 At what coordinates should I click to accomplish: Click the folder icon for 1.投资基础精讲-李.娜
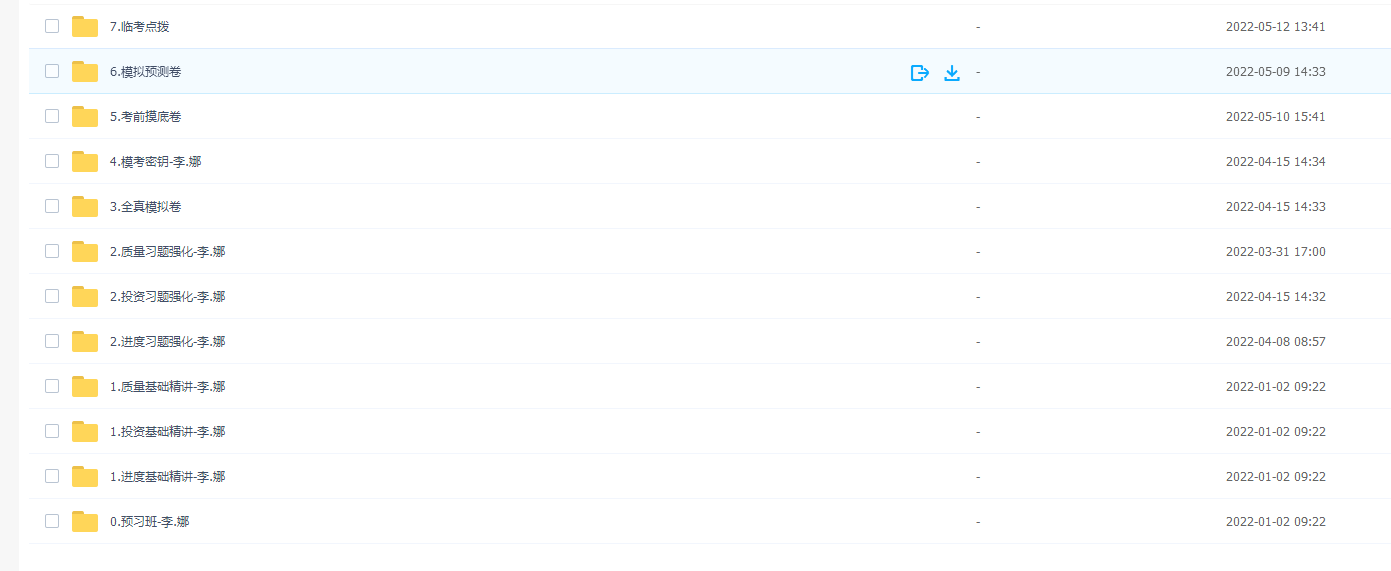[85, 431]
